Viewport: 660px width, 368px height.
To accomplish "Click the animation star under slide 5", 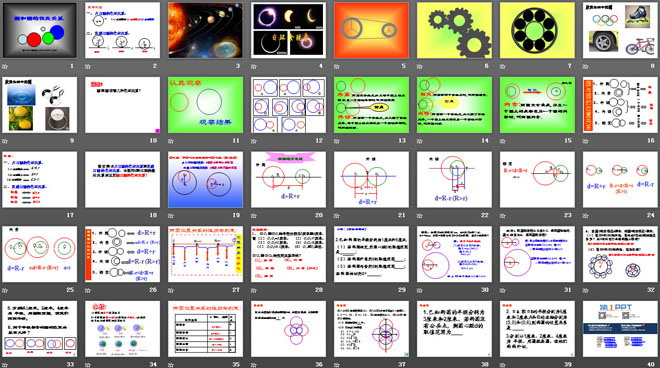I will 337,67.
